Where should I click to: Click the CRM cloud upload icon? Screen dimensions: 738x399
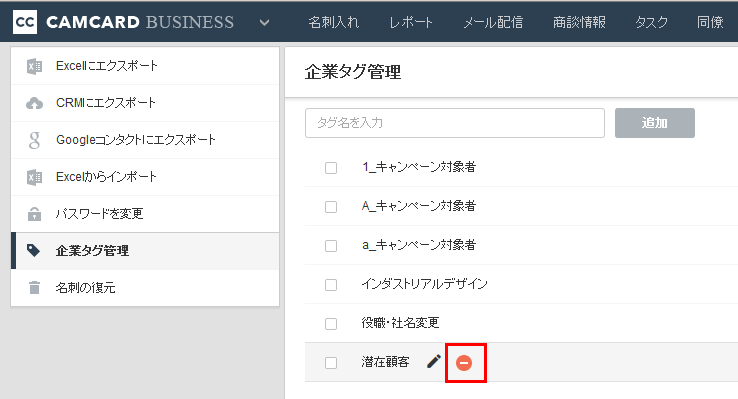[x=34, y=103]
